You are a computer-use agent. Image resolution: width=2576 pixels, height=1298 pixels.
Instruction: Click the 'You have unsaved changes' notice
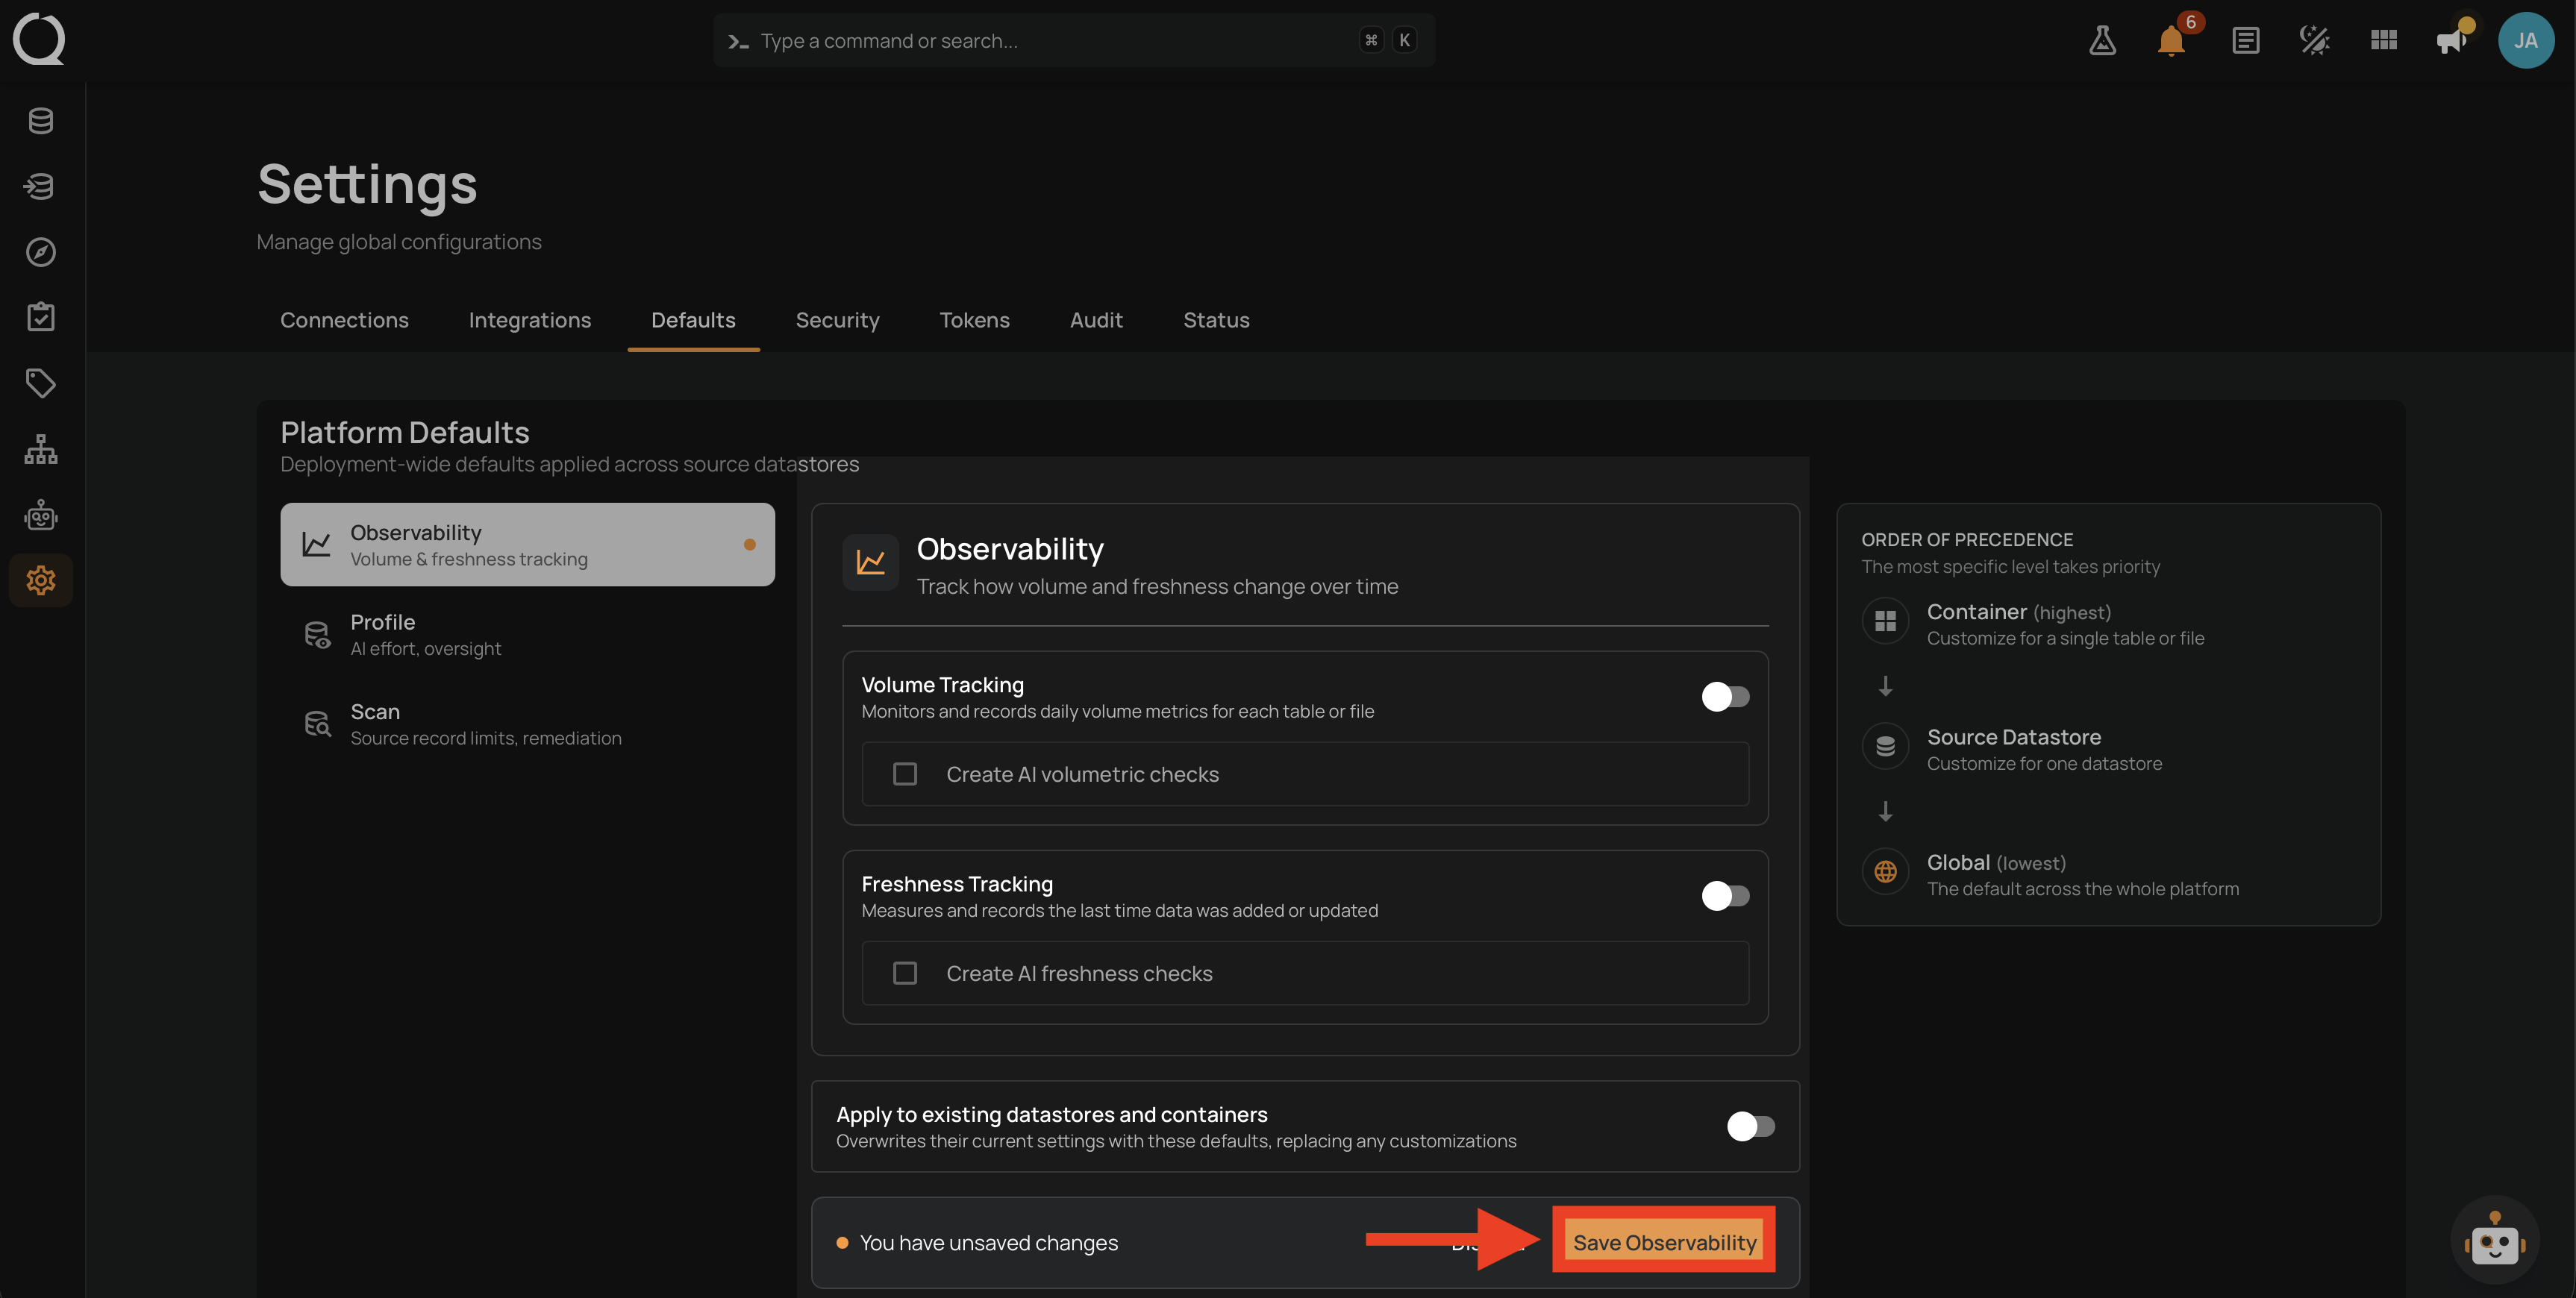pyautogui.click(x=988, y=1242)
